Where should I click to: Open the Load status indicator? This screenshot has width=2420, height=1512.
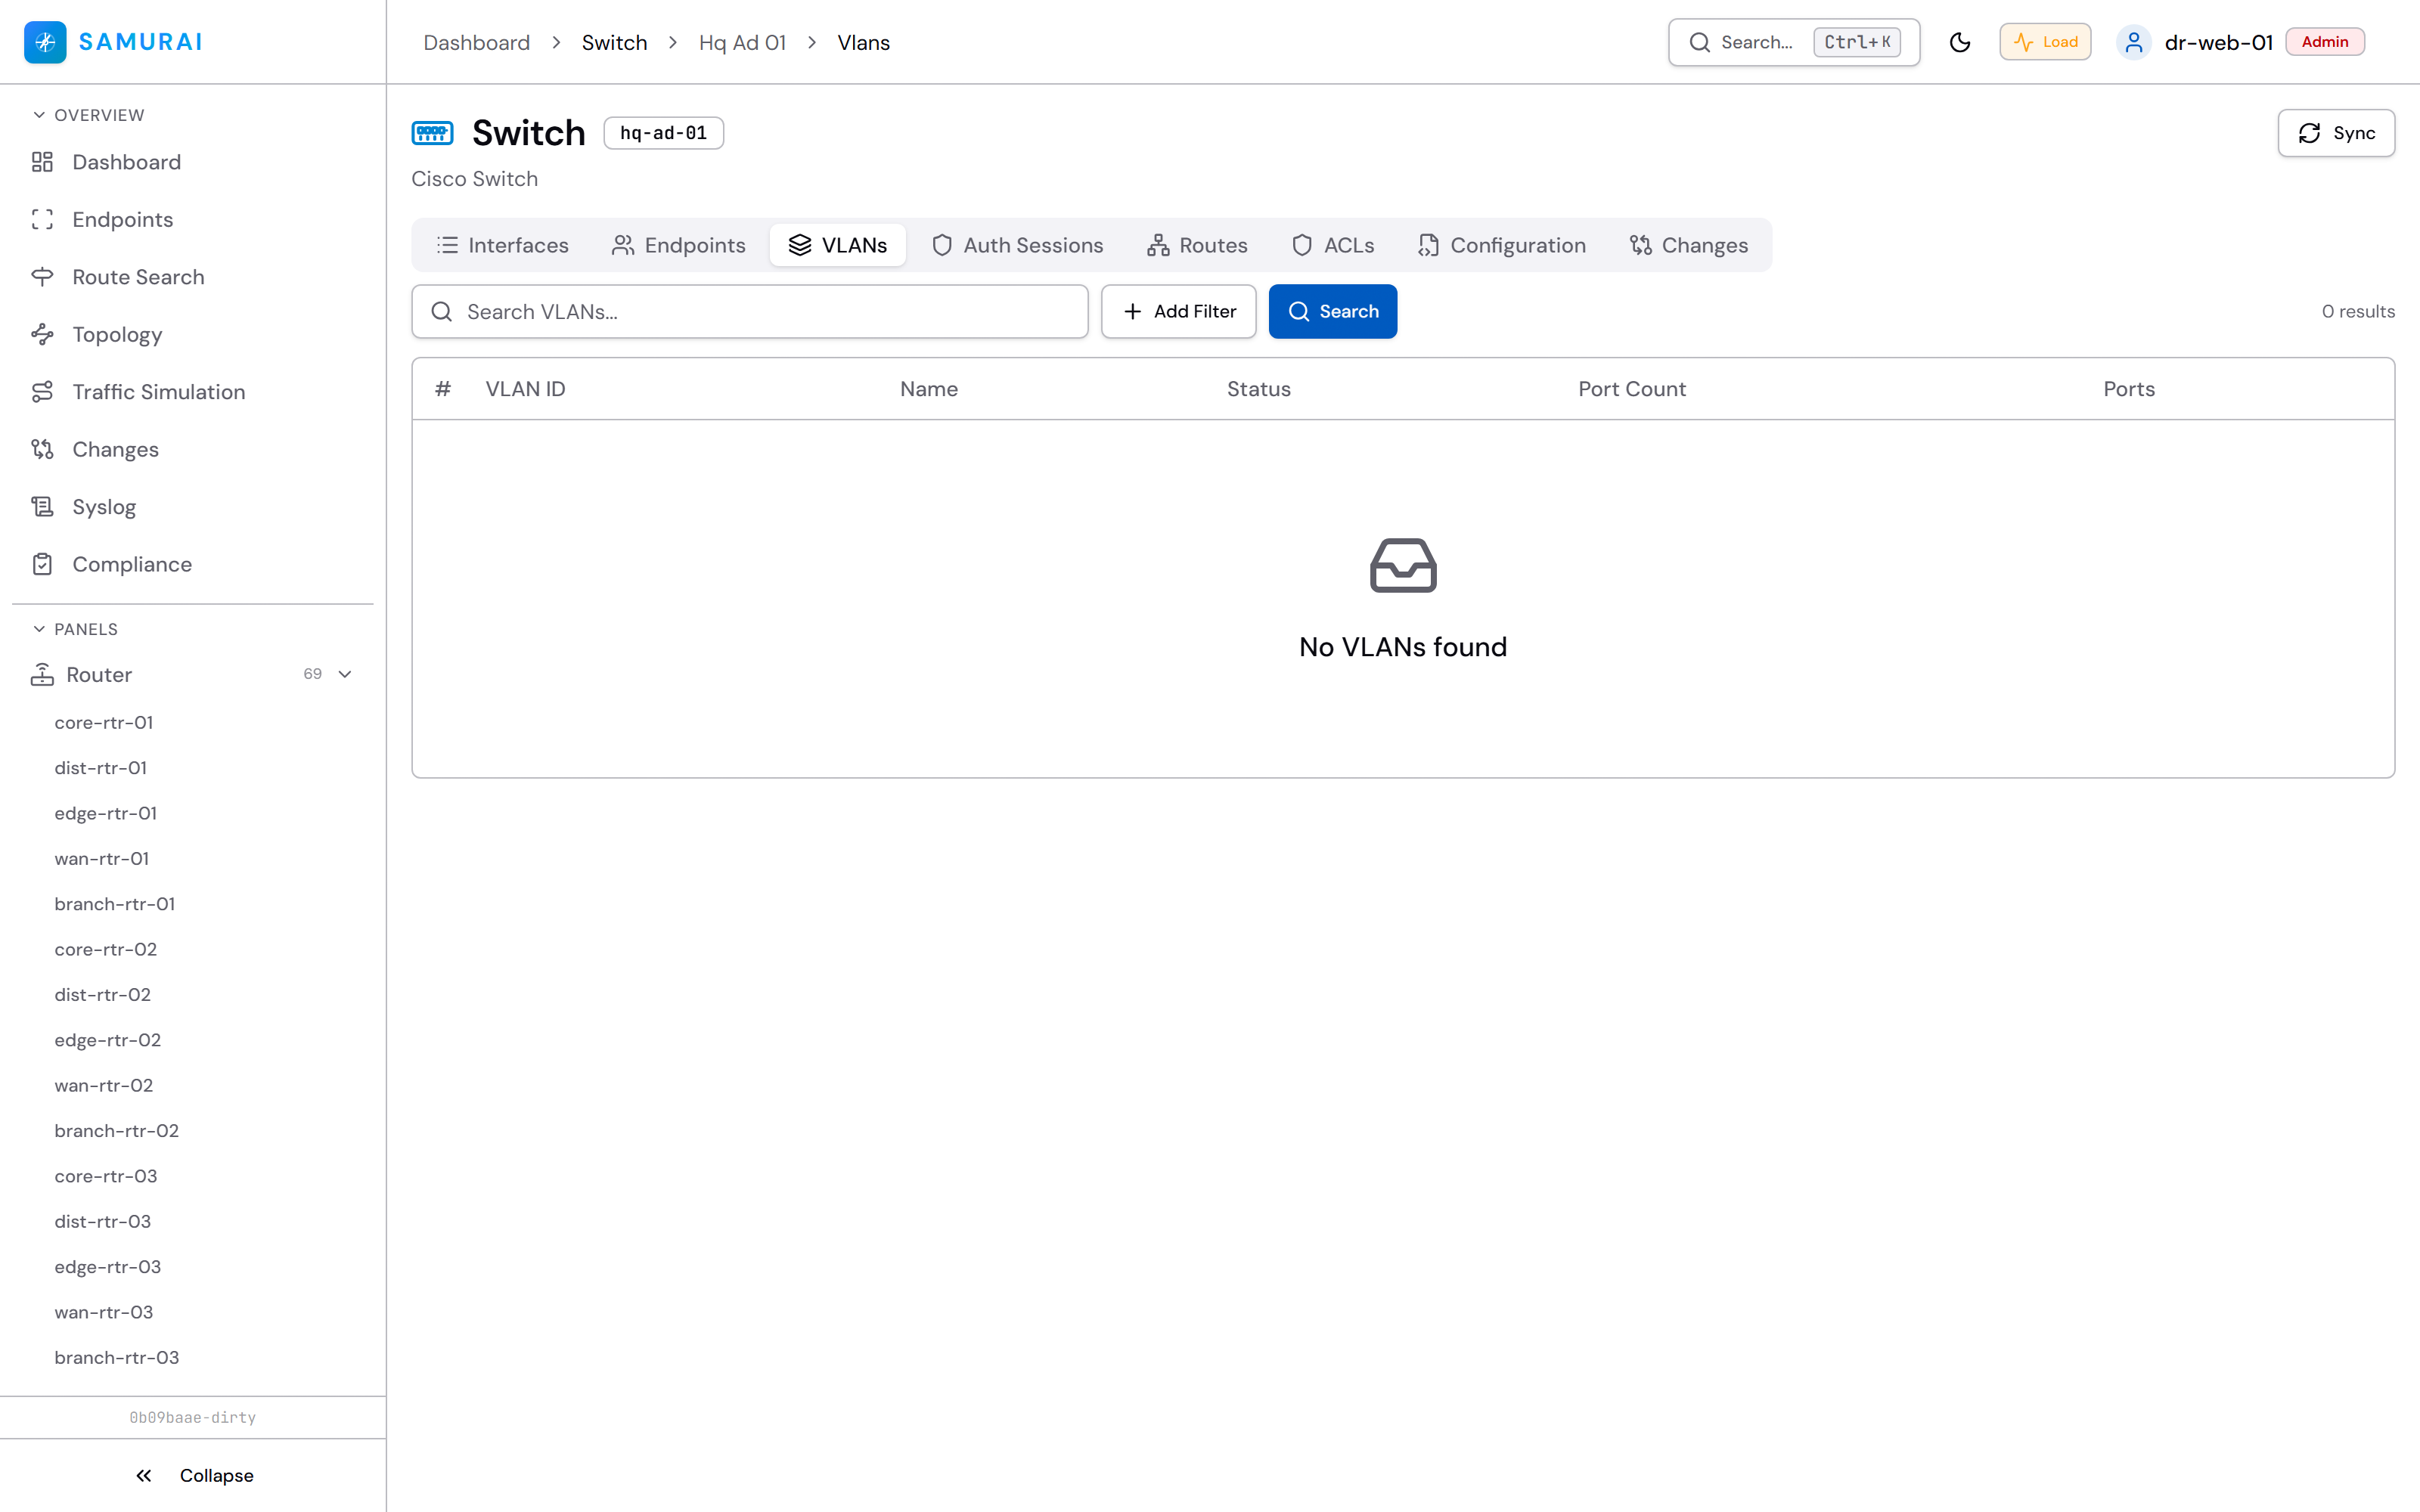pyautogui.click(x=2045, y=42)
